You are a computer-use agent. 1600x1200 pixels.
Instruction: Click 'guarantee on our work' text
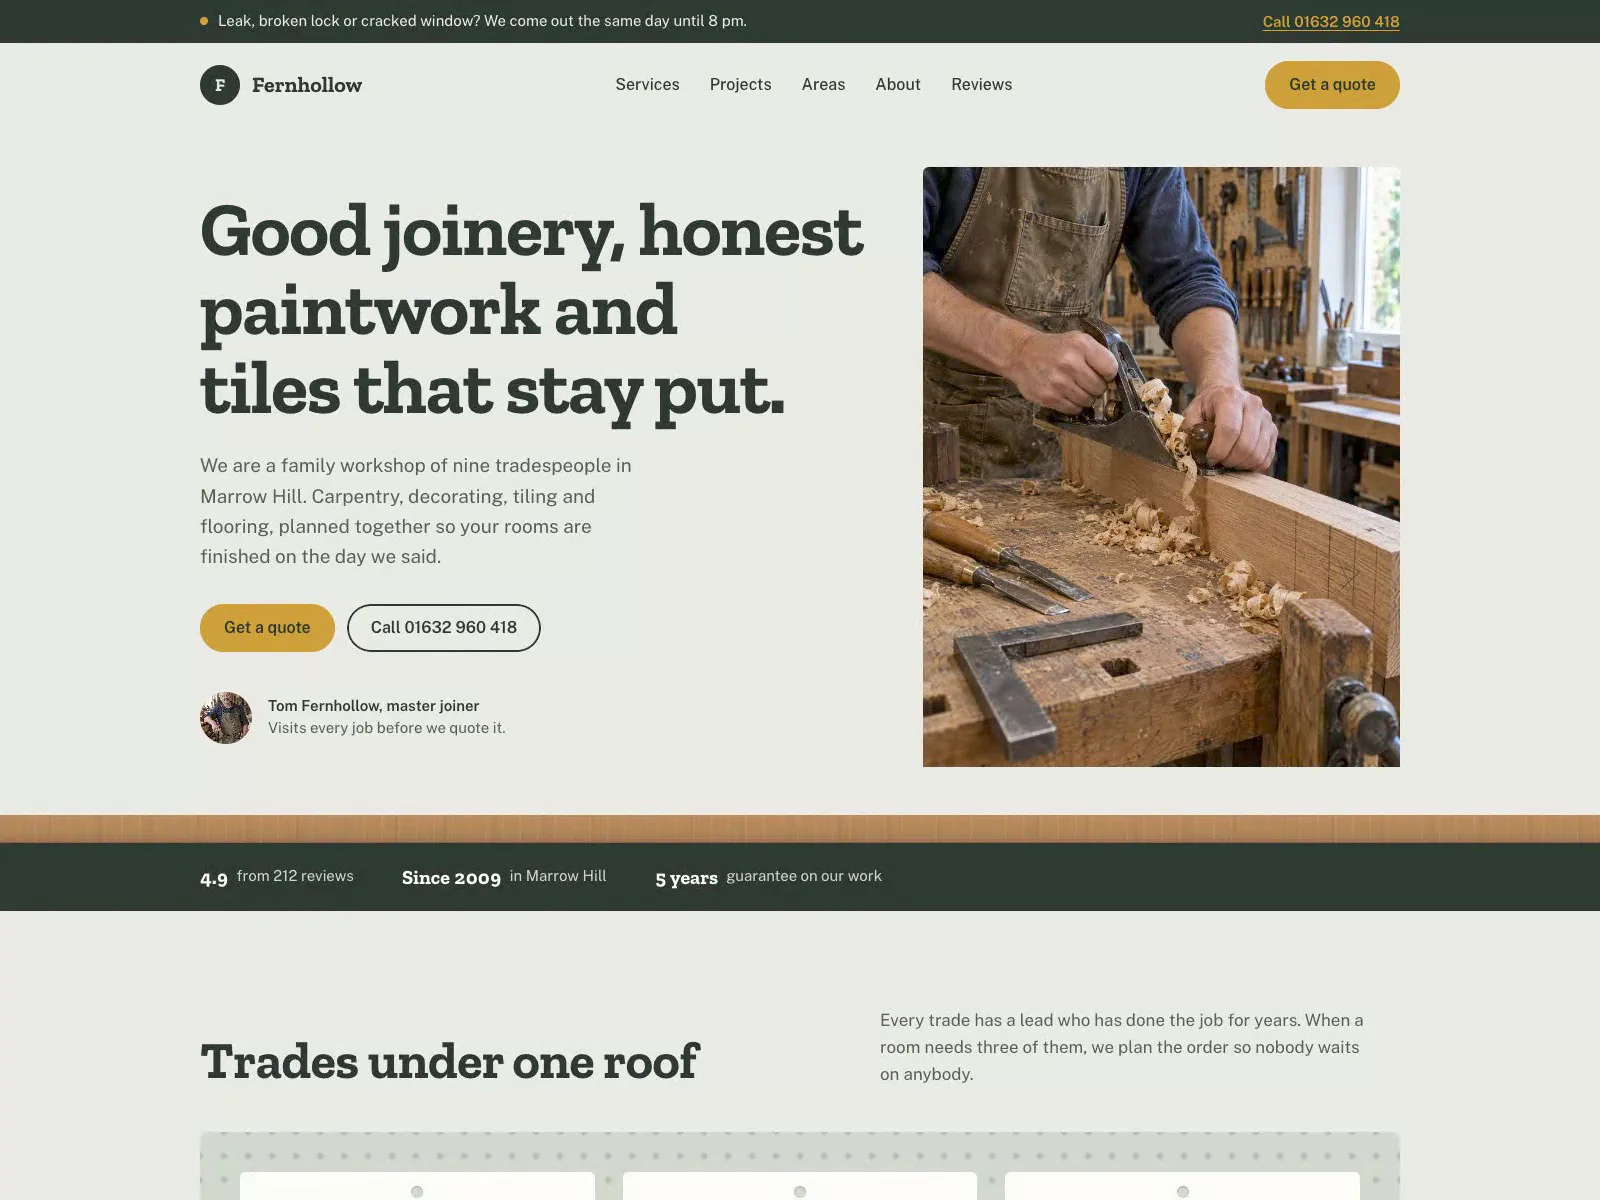(x=804, y=876)
